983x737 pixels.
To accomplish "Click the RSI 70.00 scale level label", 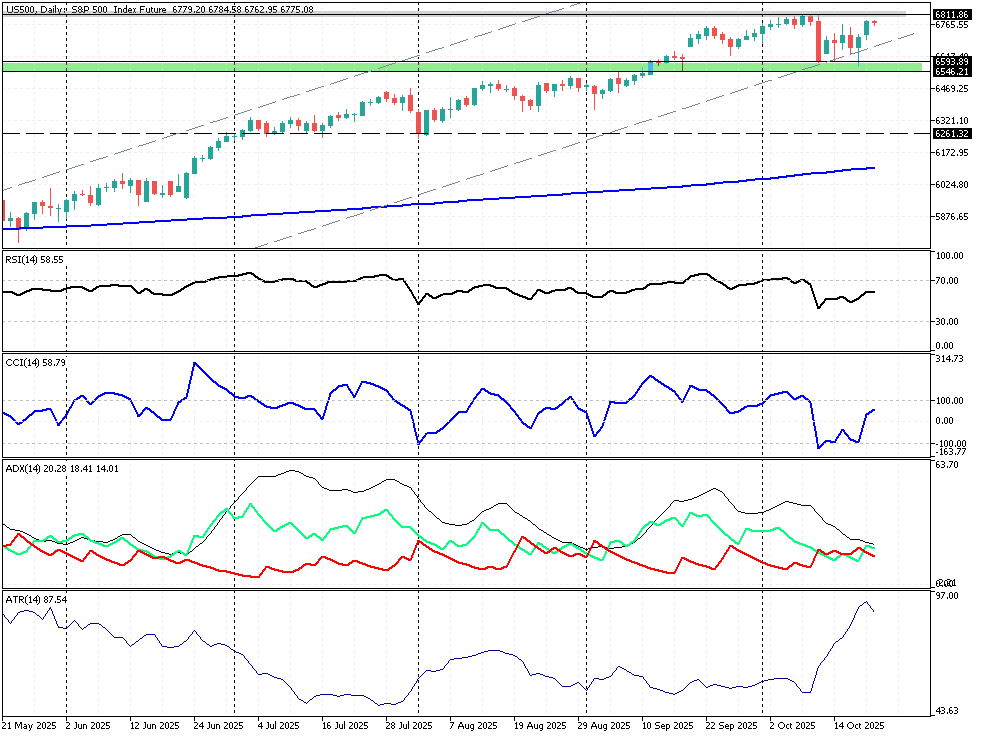I will point(948,280).
